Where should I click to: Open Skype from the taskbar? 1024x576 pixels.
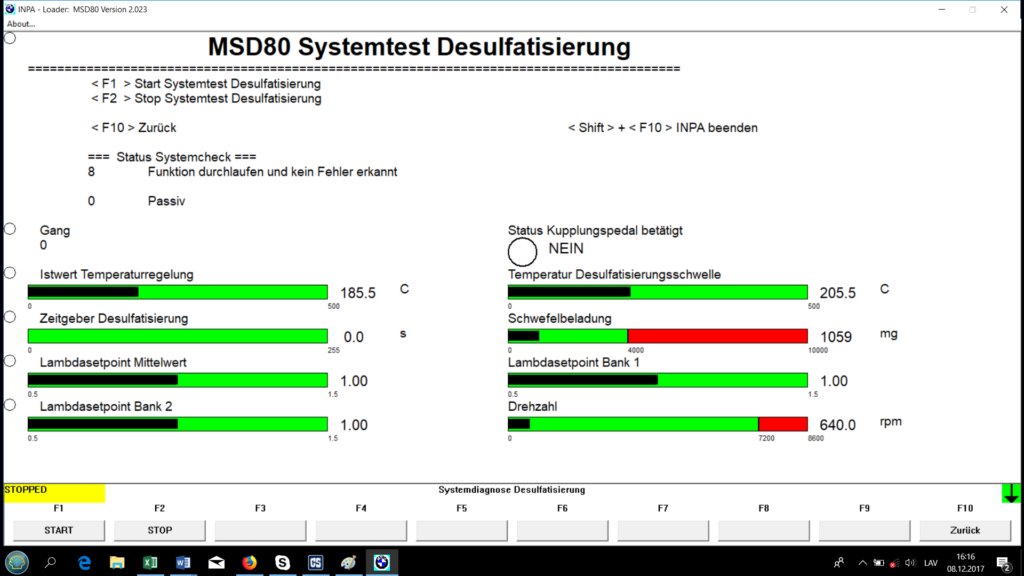[x=282, y=563]
